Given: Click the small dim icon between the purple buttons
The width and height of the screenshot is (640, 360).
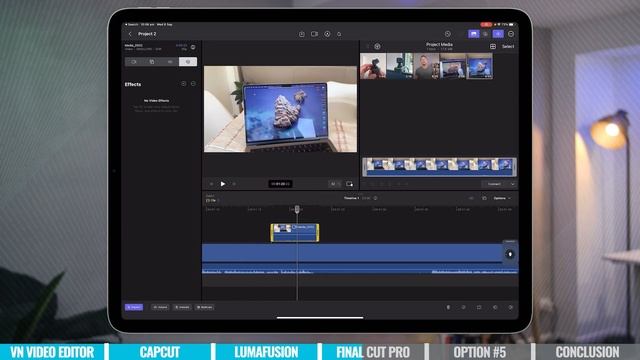Looking at the screenshot, I should click(485, 34).
